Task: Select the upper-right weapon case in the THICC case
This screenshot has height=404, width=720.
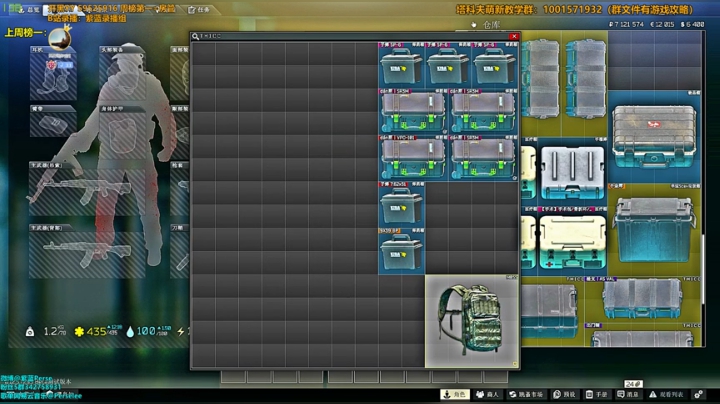Action: (483, 112)
